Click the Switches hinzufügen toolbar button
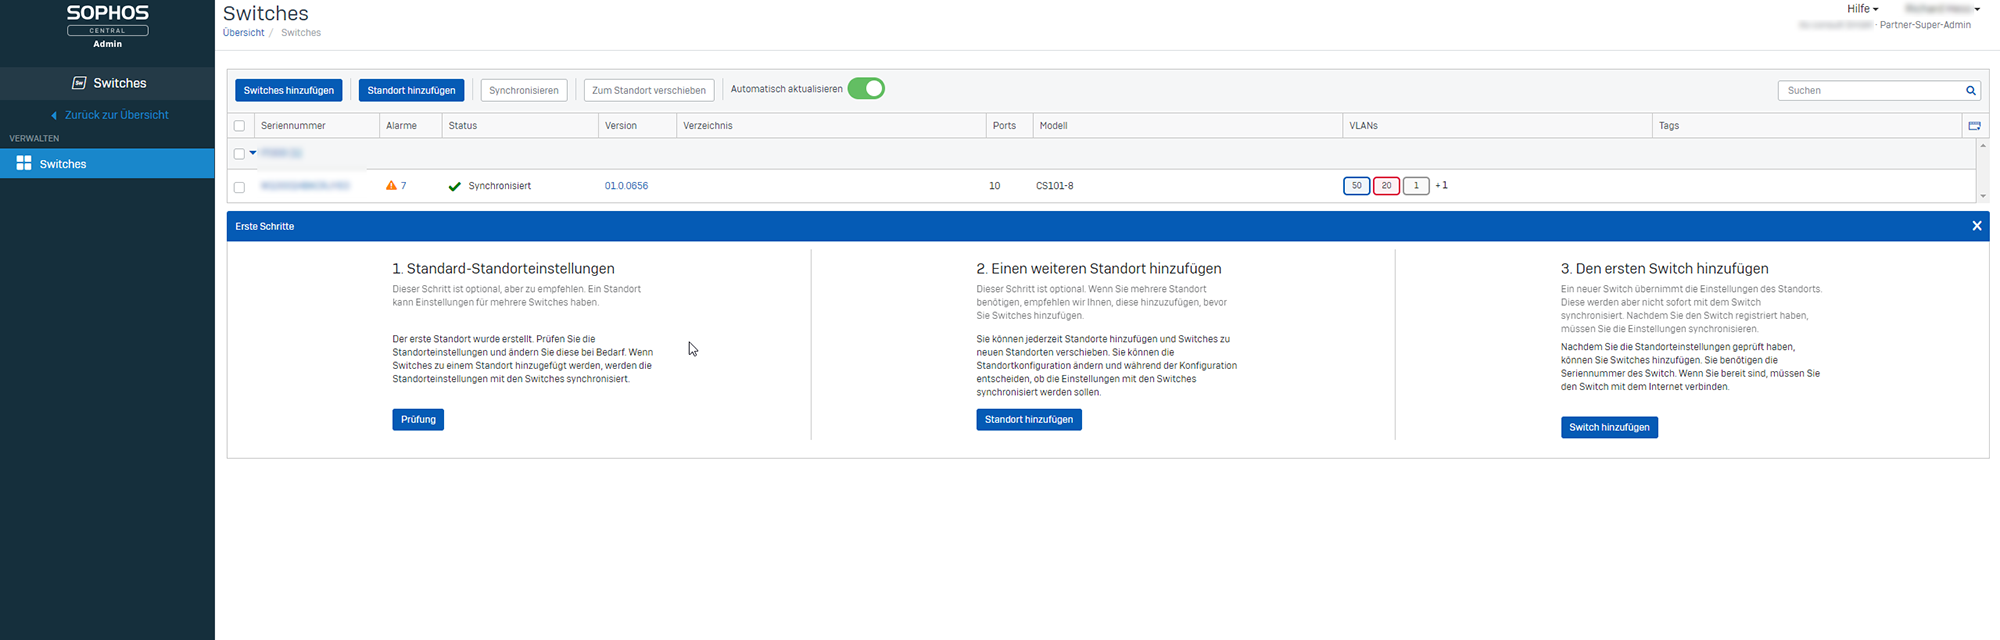Image resolution: width=2000 pixels, height=640 pixels. (288, 90)
